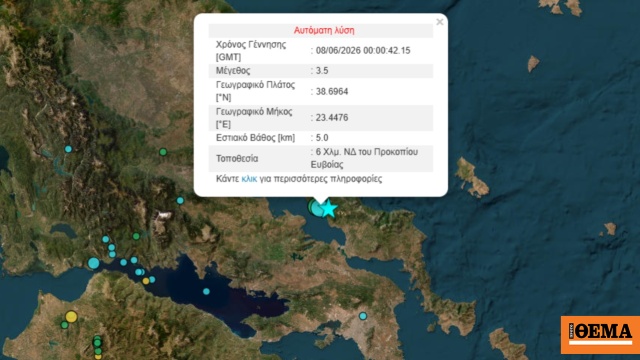
Task: Click the 'Γεωγραφικό Πλάτος [°N]' label
Action: pos(255,91)
